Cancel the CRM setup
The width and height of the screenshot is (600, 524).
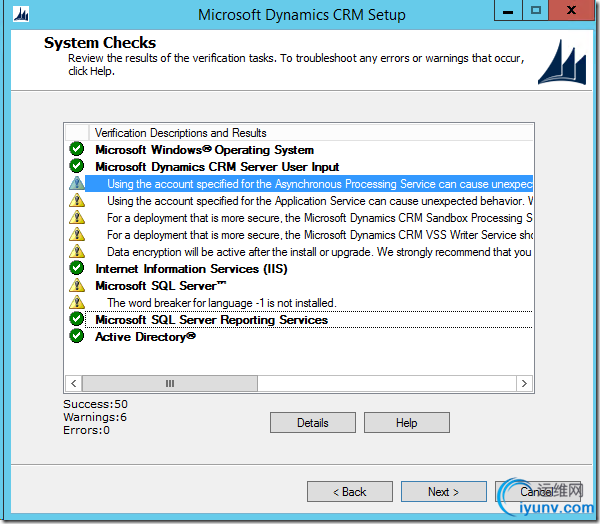click(538, 491)
